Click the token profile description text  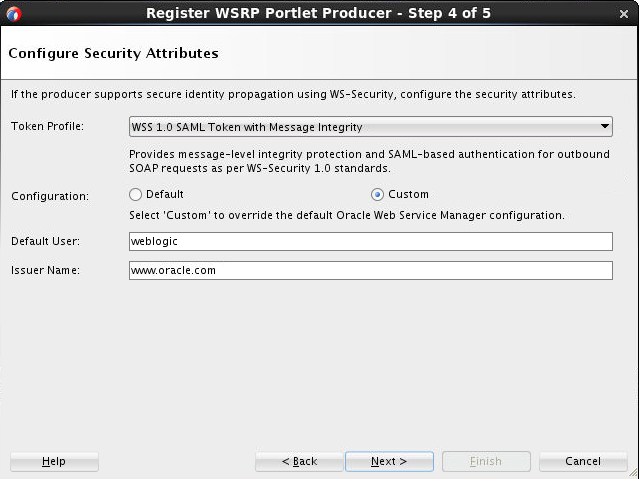coord(370,161)
